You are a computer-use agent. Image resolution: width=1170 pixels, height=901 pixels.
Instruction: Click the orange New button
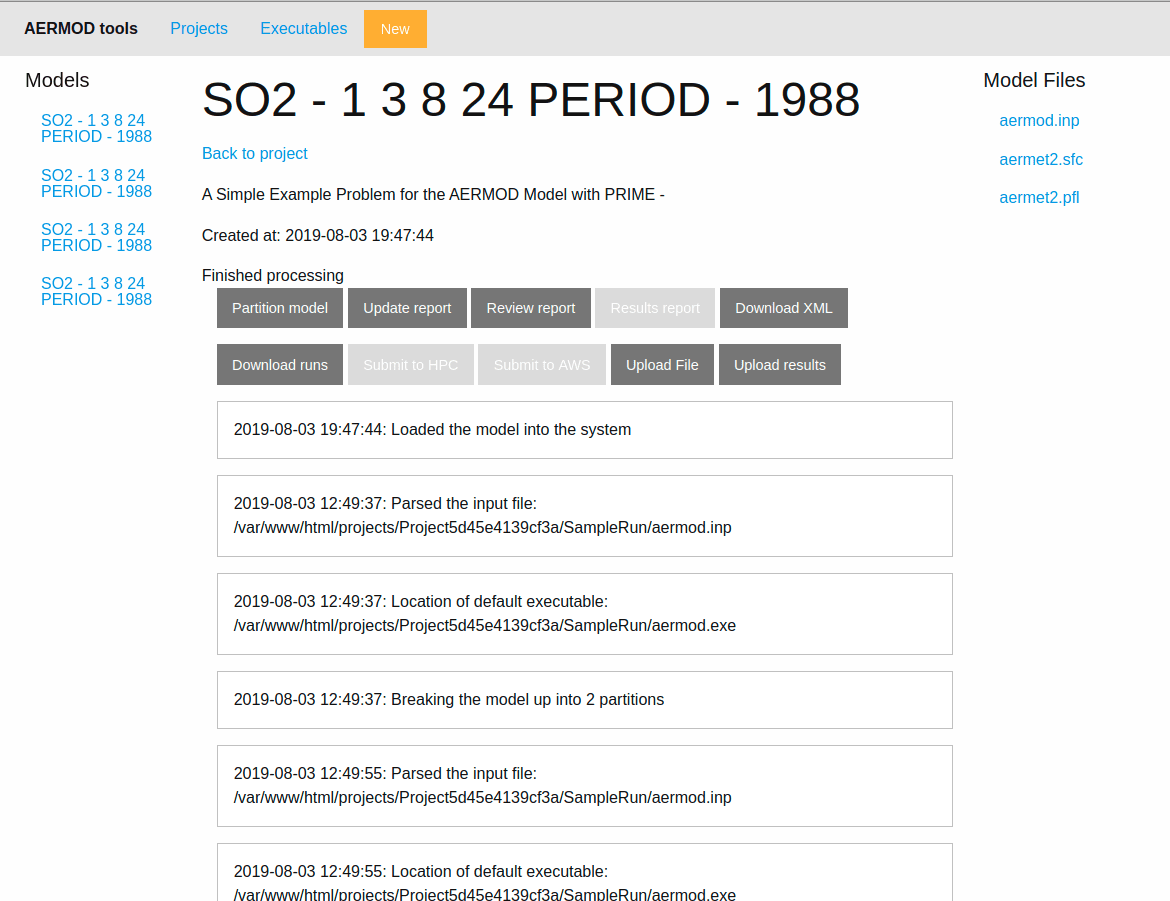(x=395, y=29)
